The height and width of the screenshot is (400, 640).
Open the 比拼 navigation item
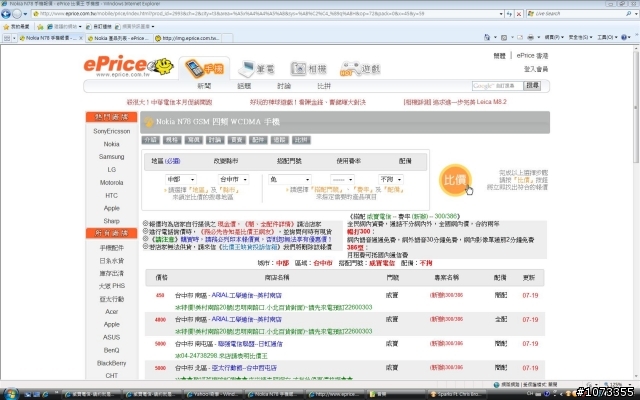pos(324,86)
